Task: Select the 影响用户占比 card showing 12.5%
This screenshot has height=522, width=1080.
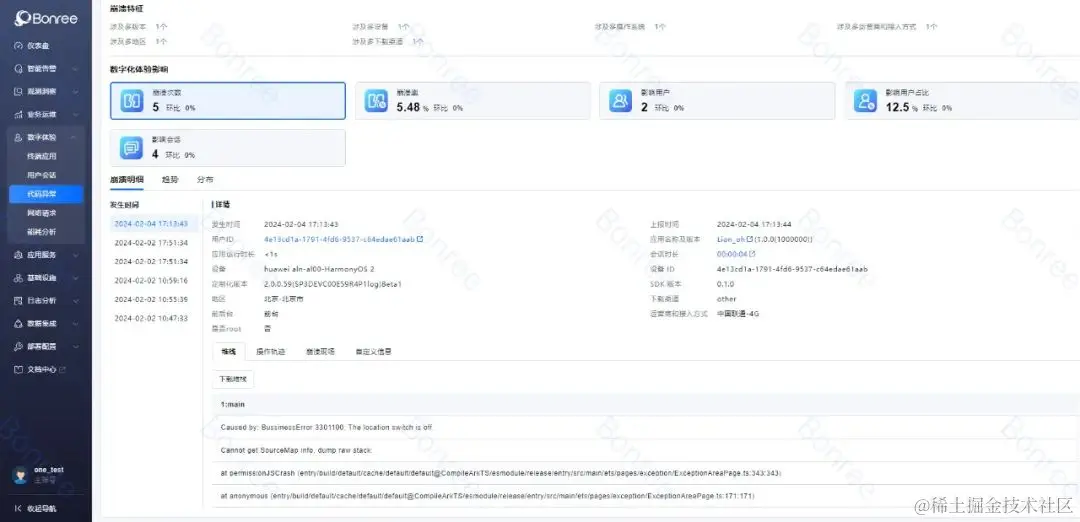Action: (962, 101)
